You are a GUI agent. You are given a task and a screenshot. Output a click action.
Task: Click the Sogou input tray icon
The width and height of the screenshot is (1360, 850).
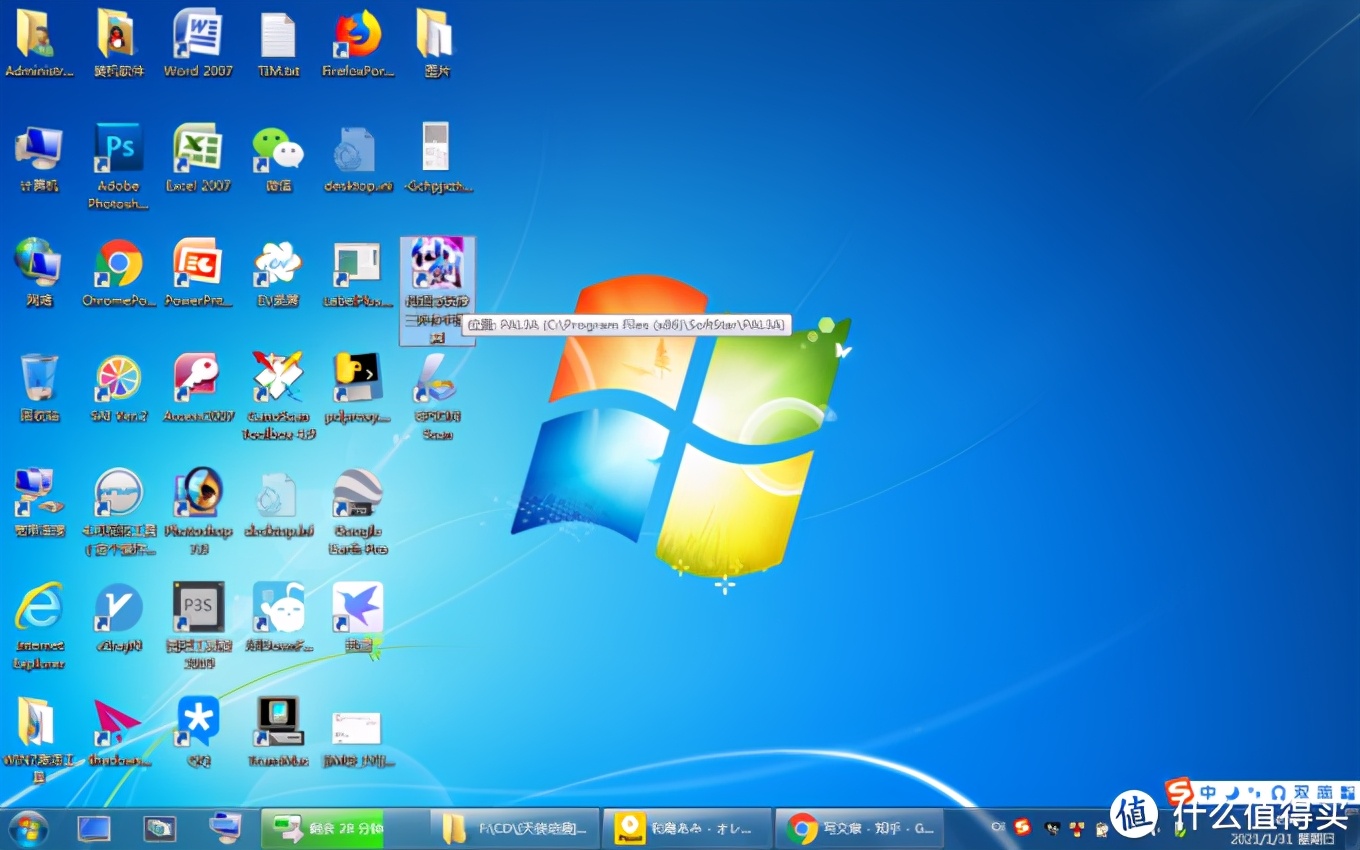point(1021,827)
